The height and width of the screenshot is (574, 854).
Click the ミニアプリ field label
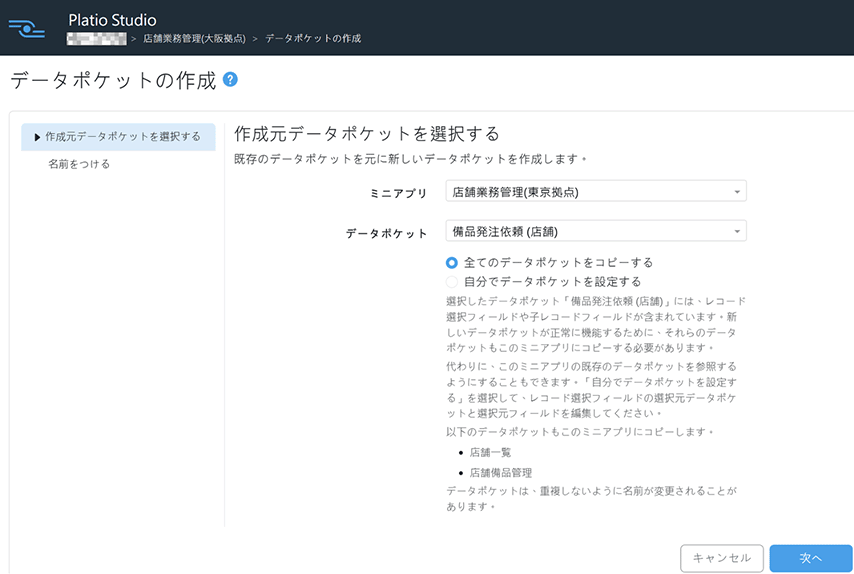click(398, 193)
